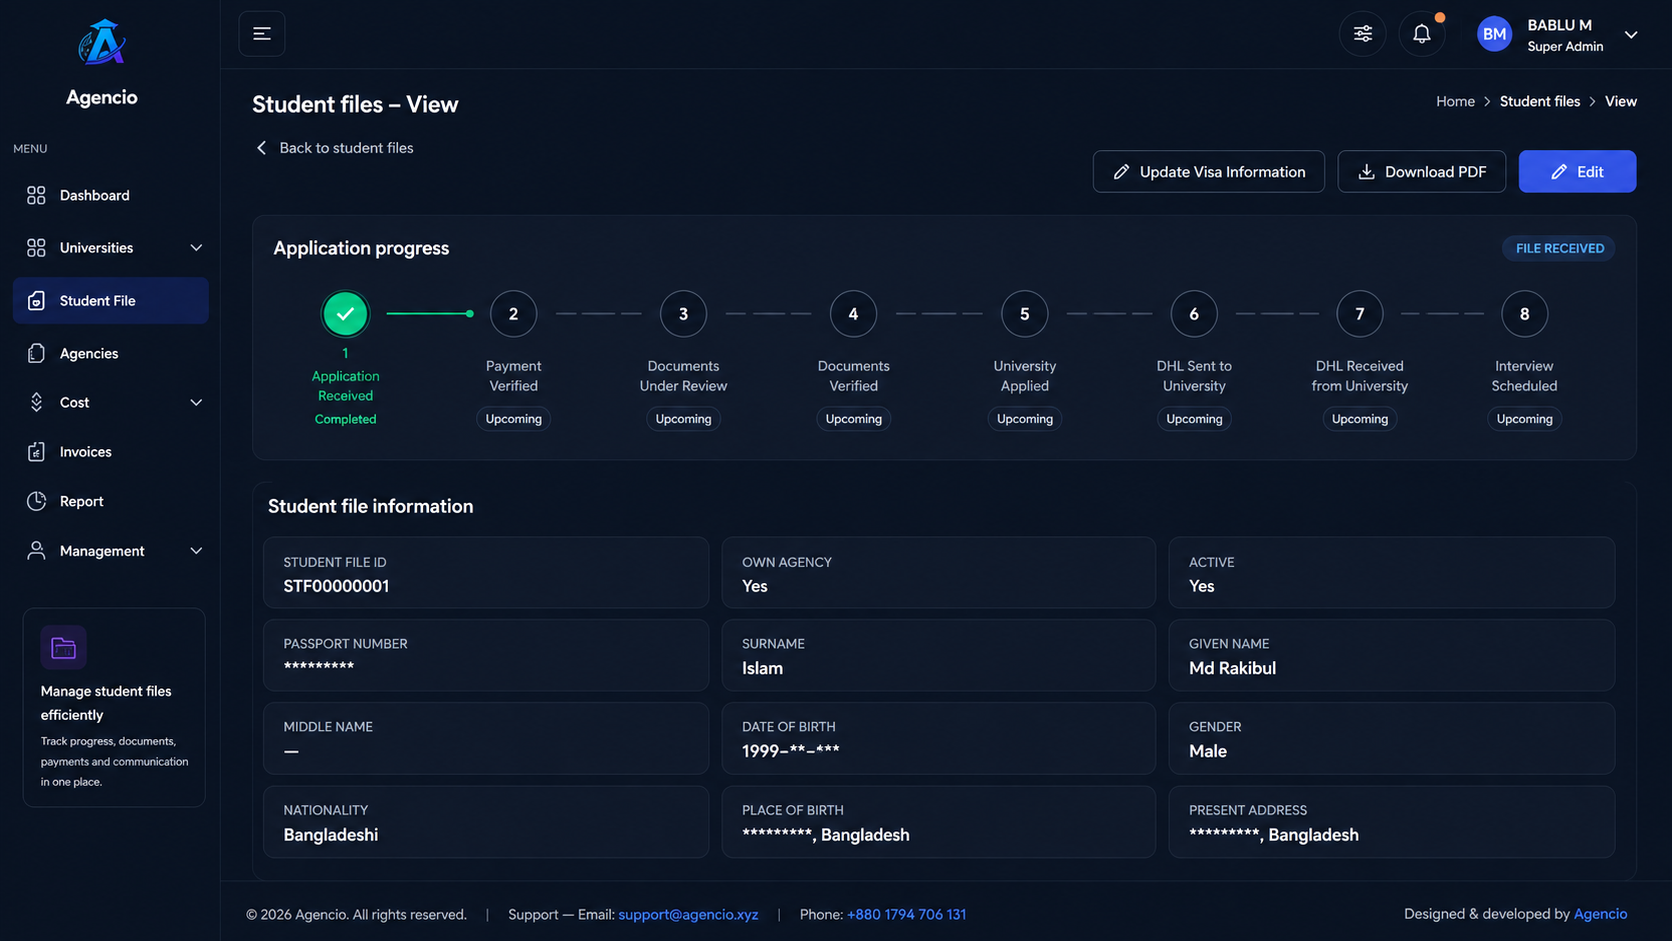Click step 5 University Applied circle
Viewport: 1672px width, 941px height.
pos(1024,314)
